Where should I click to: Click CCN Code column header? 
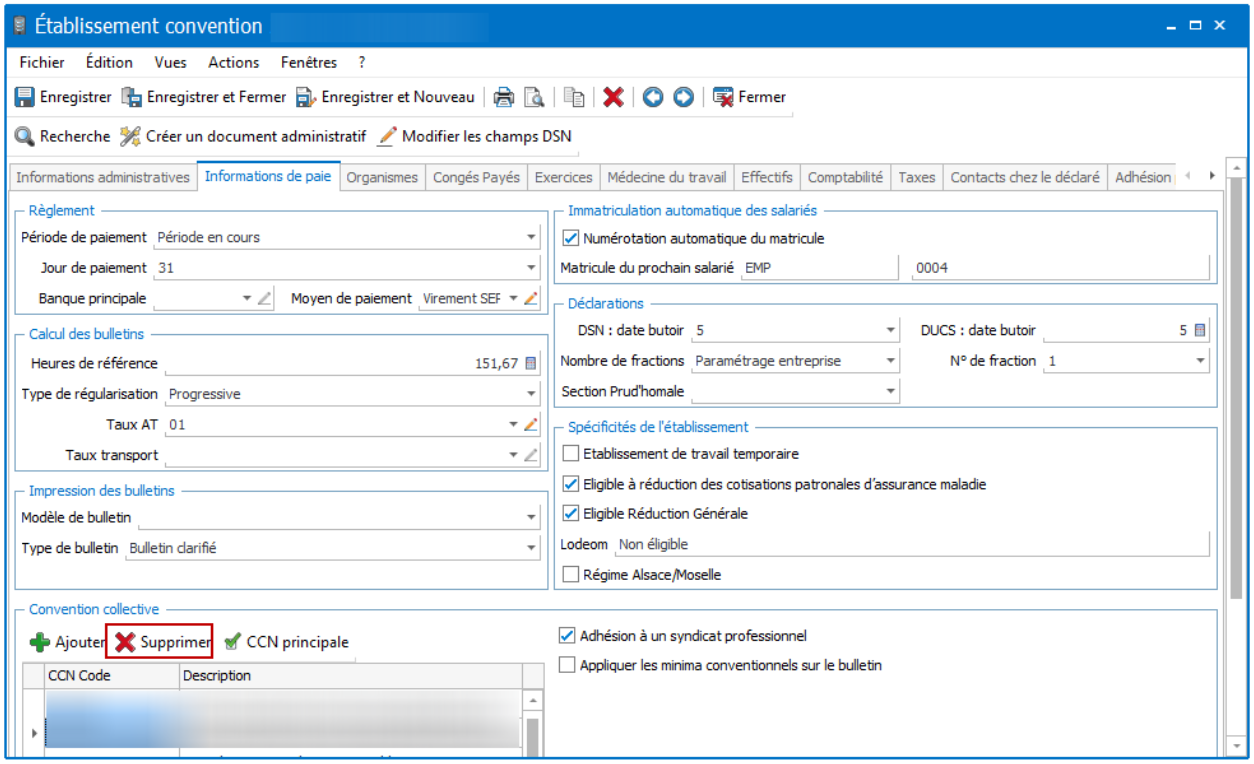112,675
